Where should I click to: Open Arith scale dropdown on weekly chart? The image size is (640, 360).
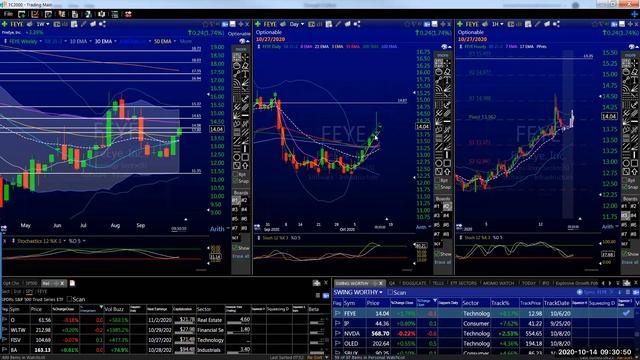click(220, 229)
